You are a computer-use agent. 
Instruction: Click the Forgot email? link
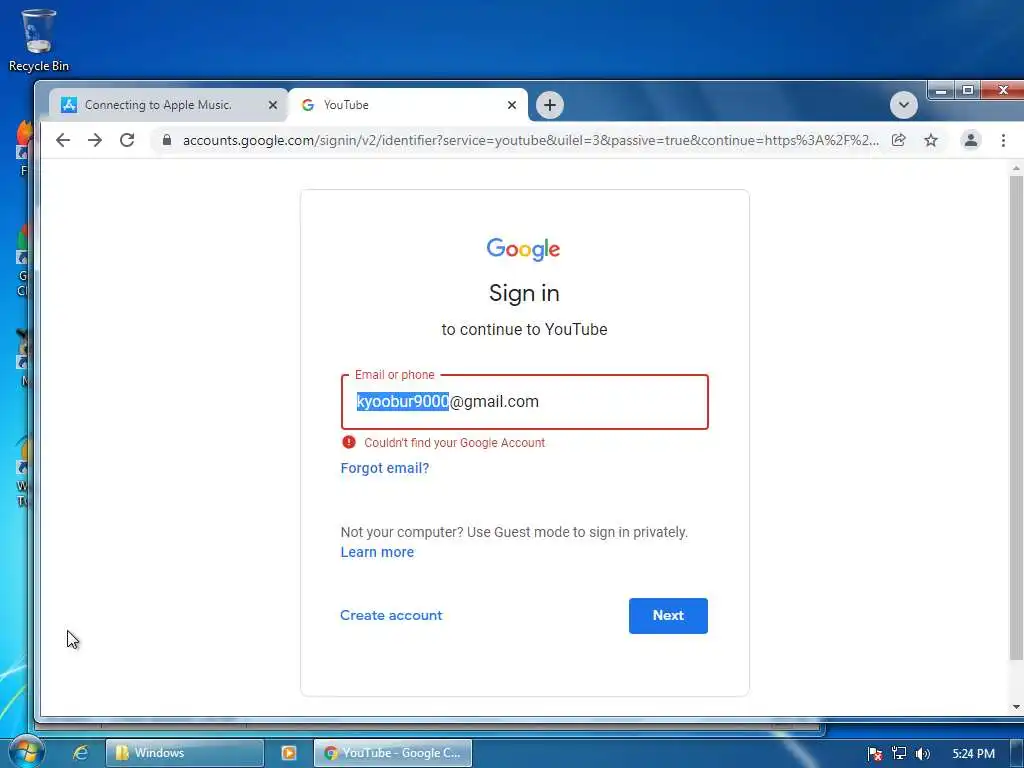385,468
